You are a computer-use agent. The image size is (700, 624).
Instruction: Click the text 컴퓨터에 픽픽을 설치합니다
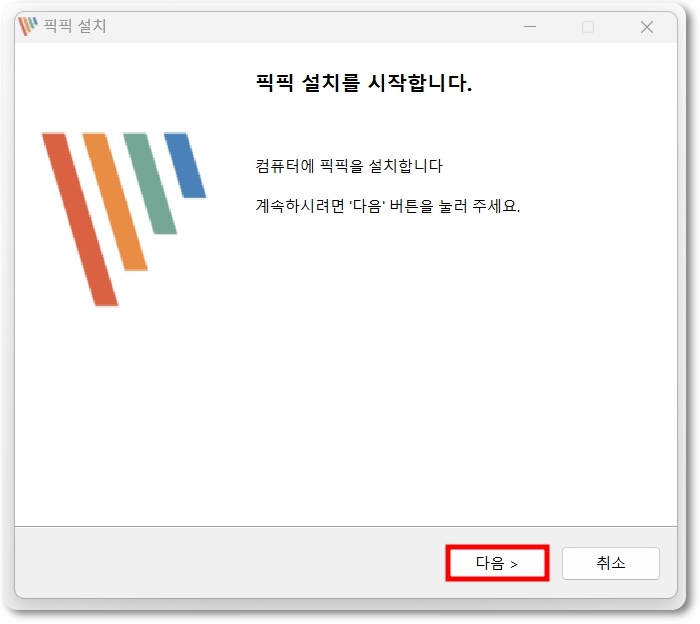tap(349, 166)
